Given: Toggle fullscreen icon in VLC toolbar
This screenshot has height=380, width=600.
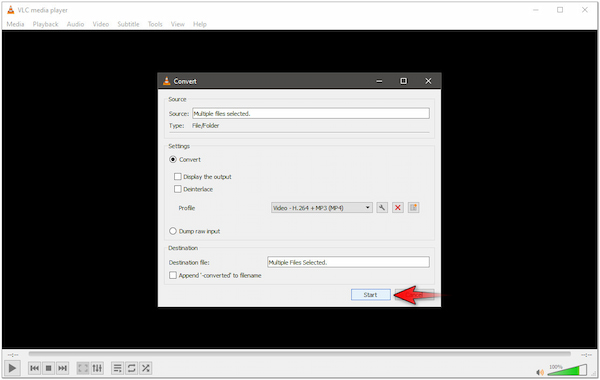Looking at the screenshot, I should [x=83, y=368].
